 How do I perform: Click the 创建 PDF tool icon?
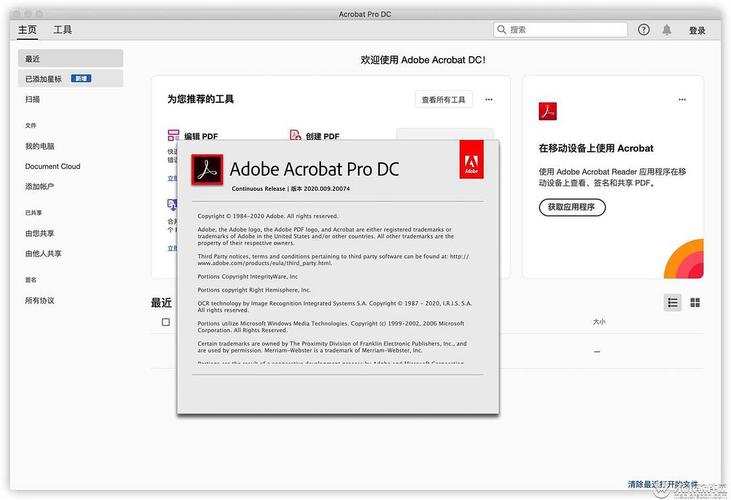pos(295,136)
